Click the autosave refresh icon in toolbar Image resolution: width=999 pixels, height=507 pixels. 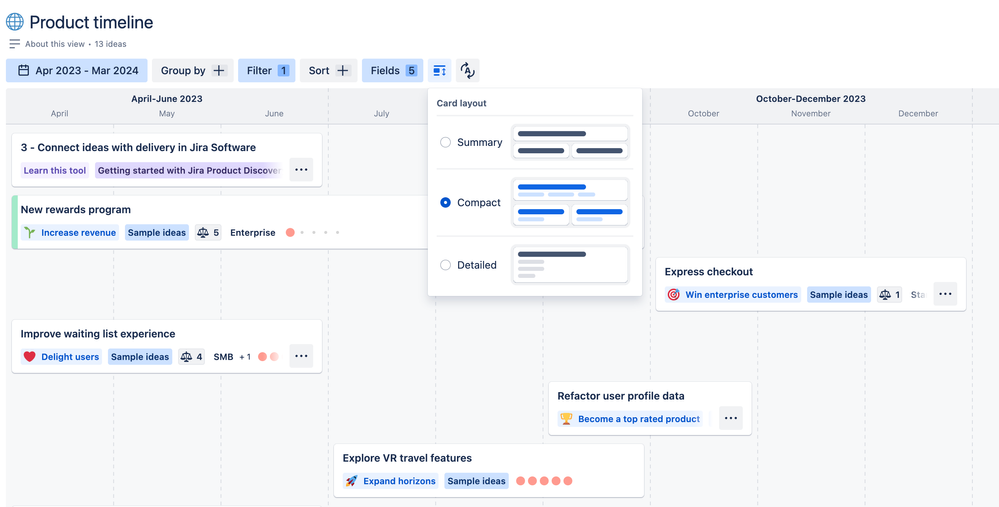click(468, 71)
